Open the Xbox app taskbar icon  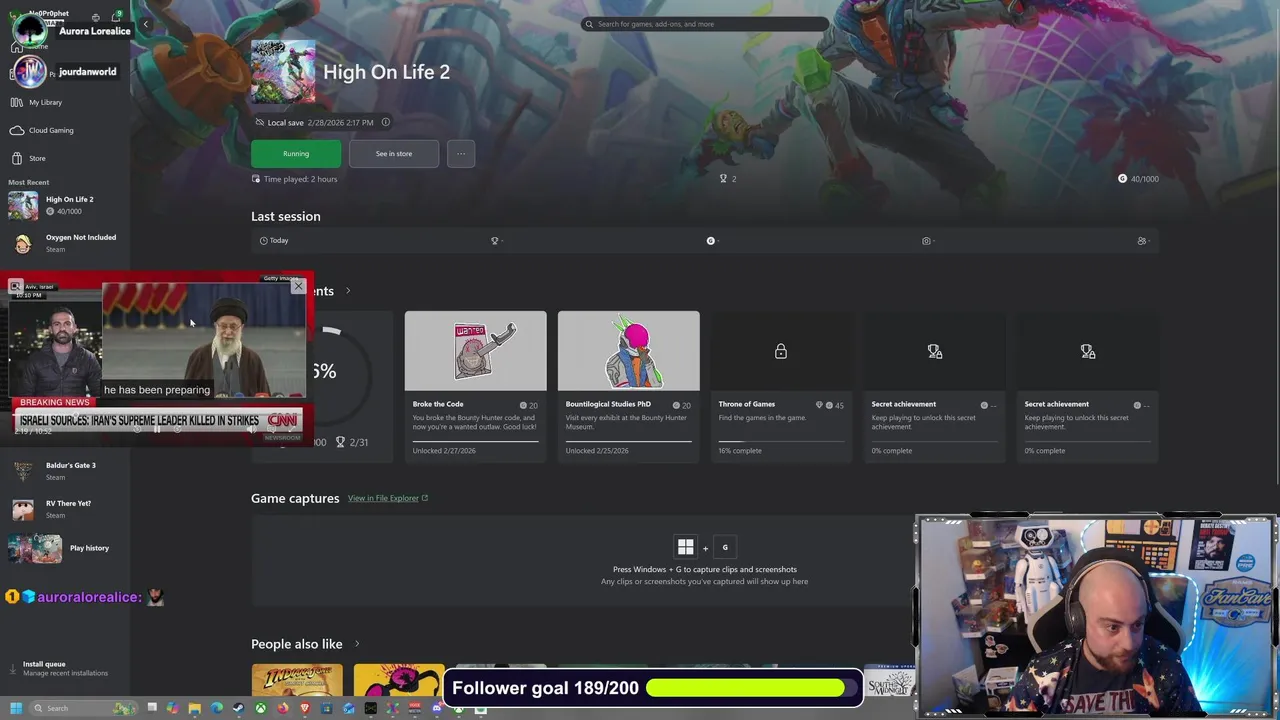pyautogui.click(x=261, y=708)
